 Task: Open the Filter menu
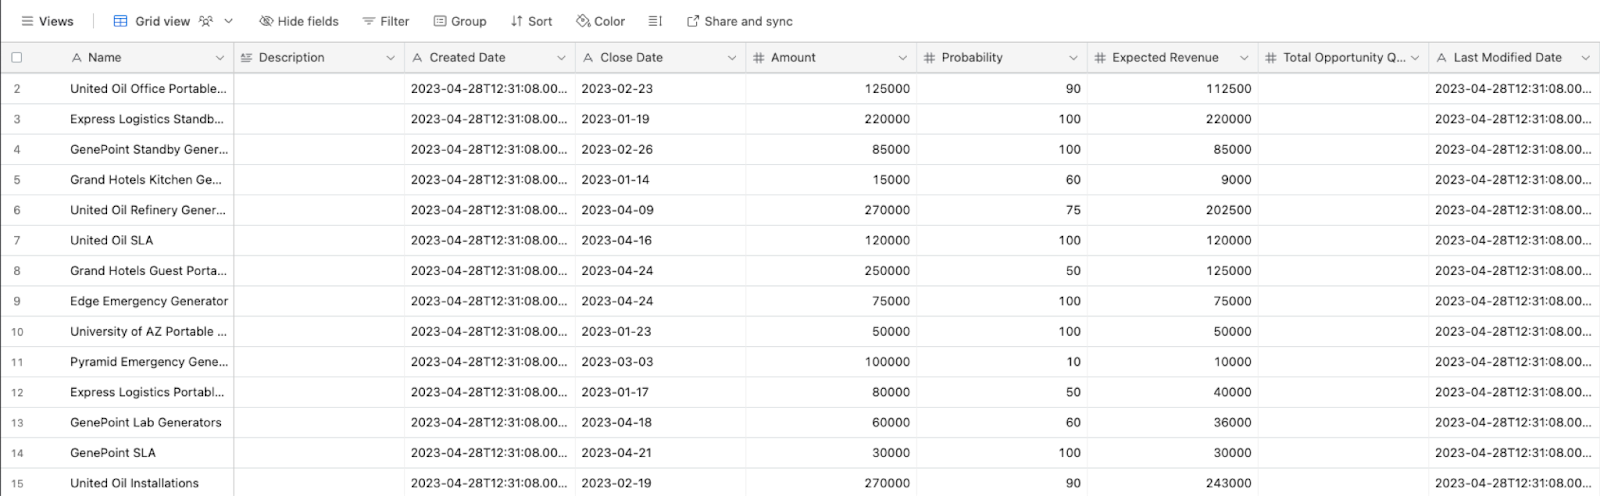point(385,21)
